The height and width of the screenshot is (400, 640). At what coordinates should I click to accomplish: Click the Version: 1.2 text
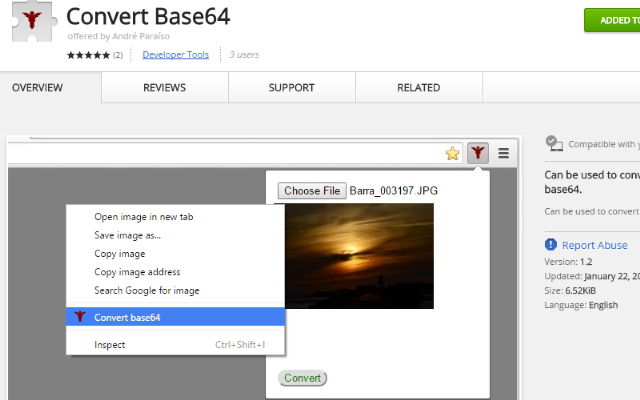(568, 262)
